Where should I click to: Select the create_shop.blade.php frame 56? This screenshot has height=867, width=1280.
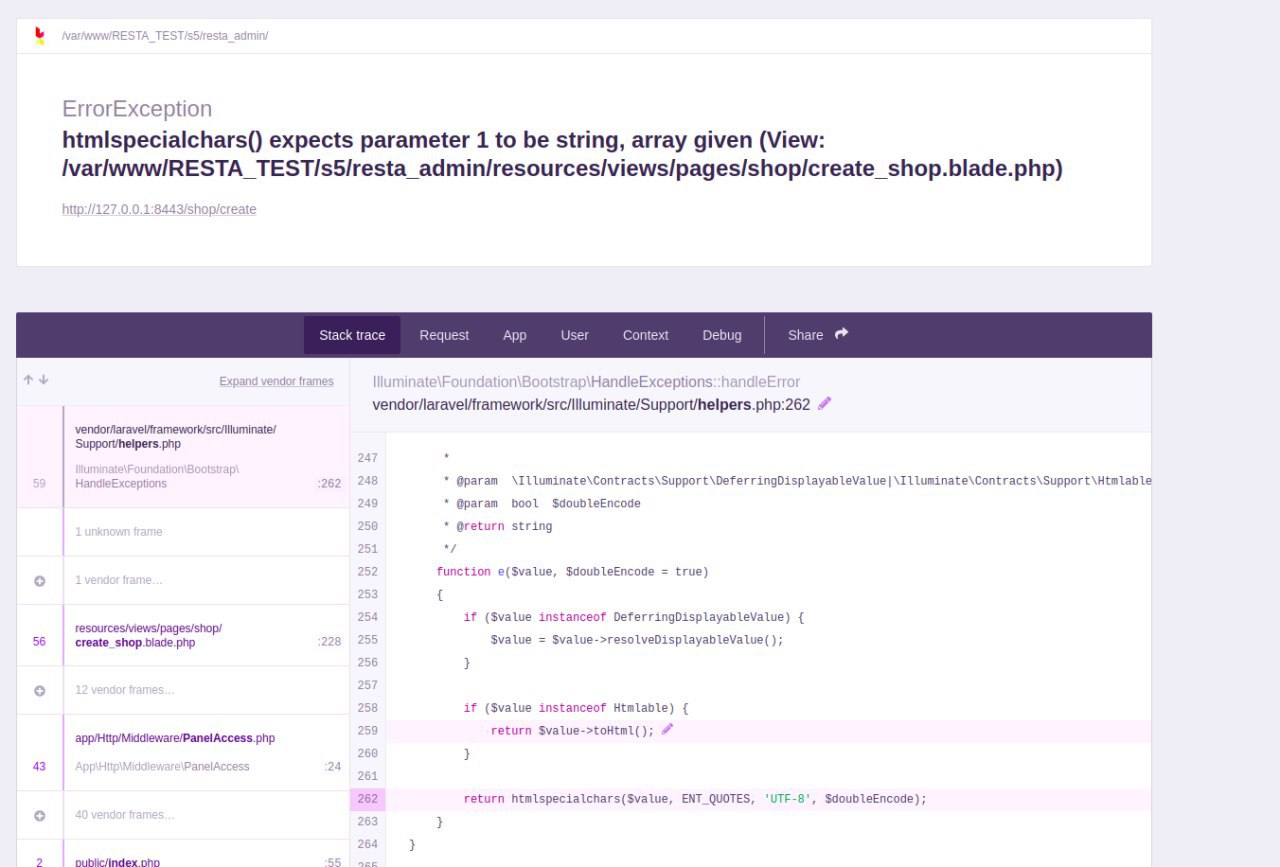pyautogui.click(x=183, y=635)
